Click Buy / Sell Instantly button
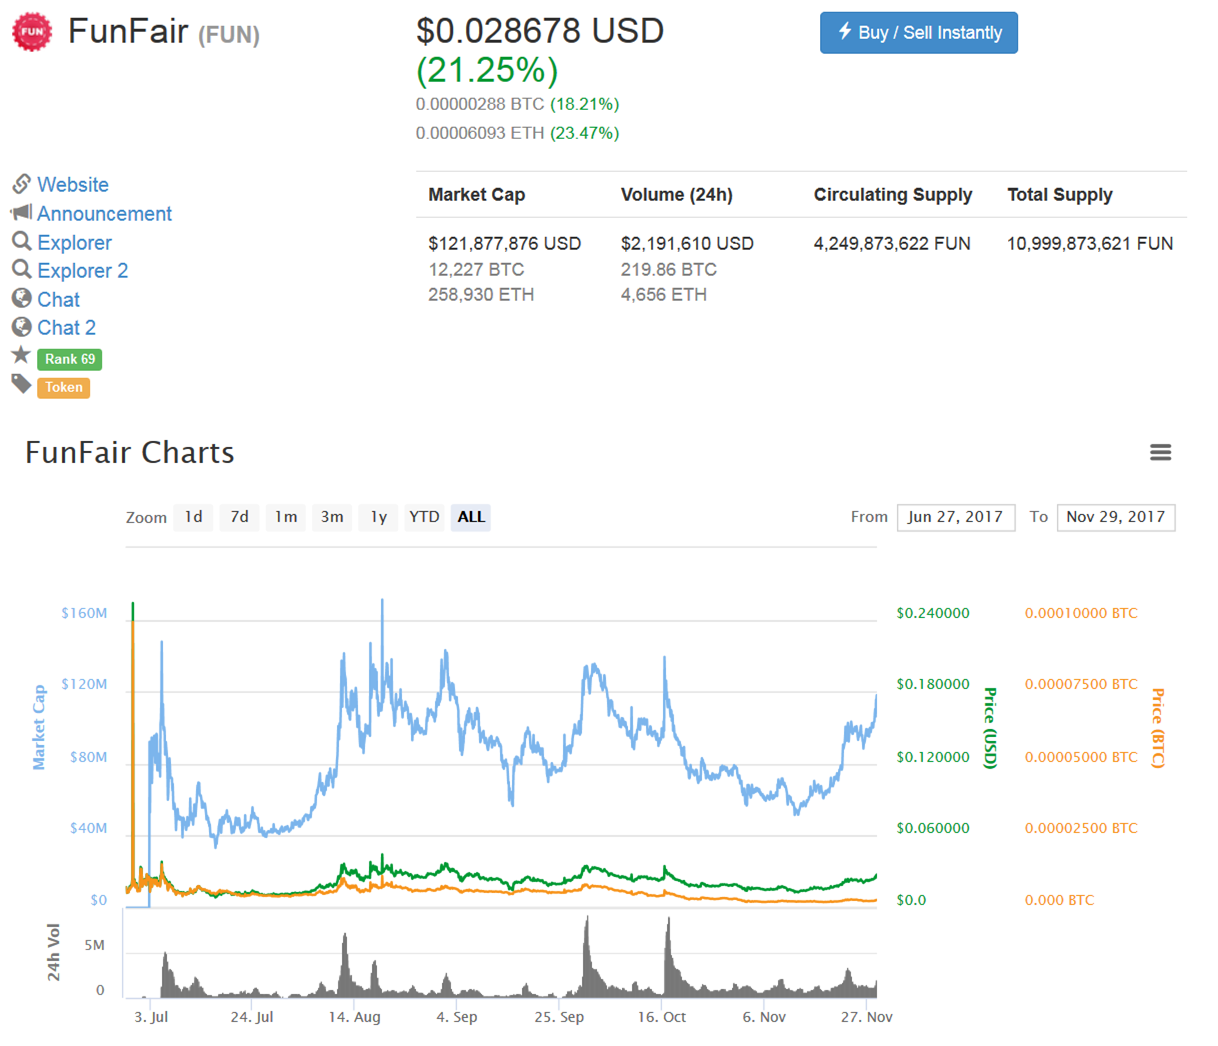1218x1046 pixels. point(919,33)
